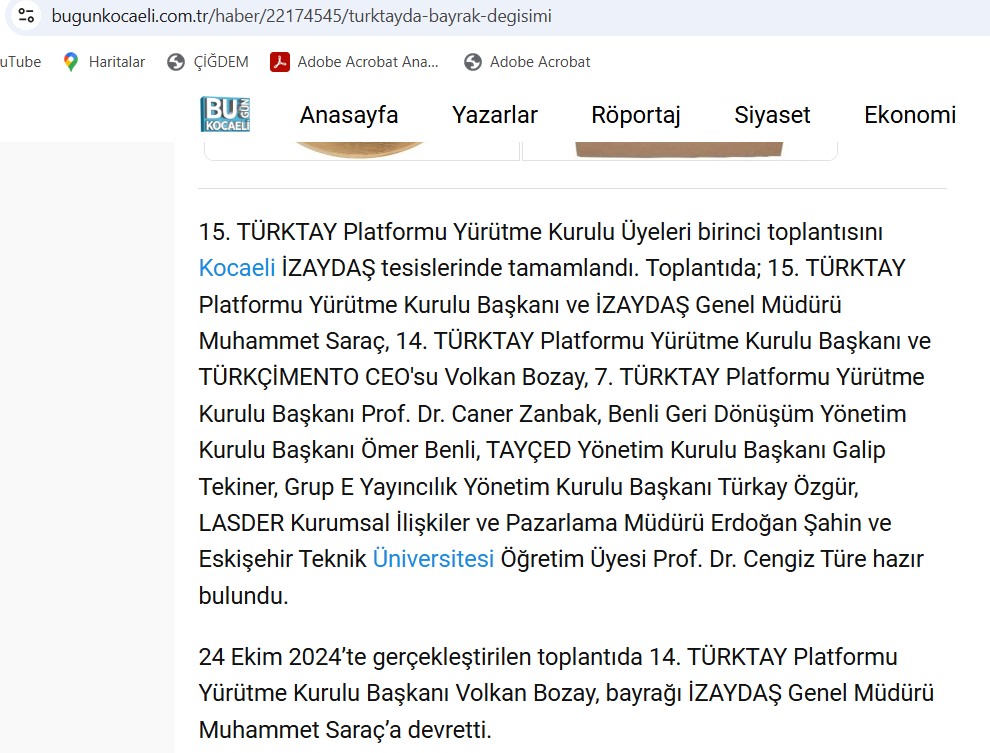
Task: Open the Yazarlar menu item
Action: click(494, 115)
